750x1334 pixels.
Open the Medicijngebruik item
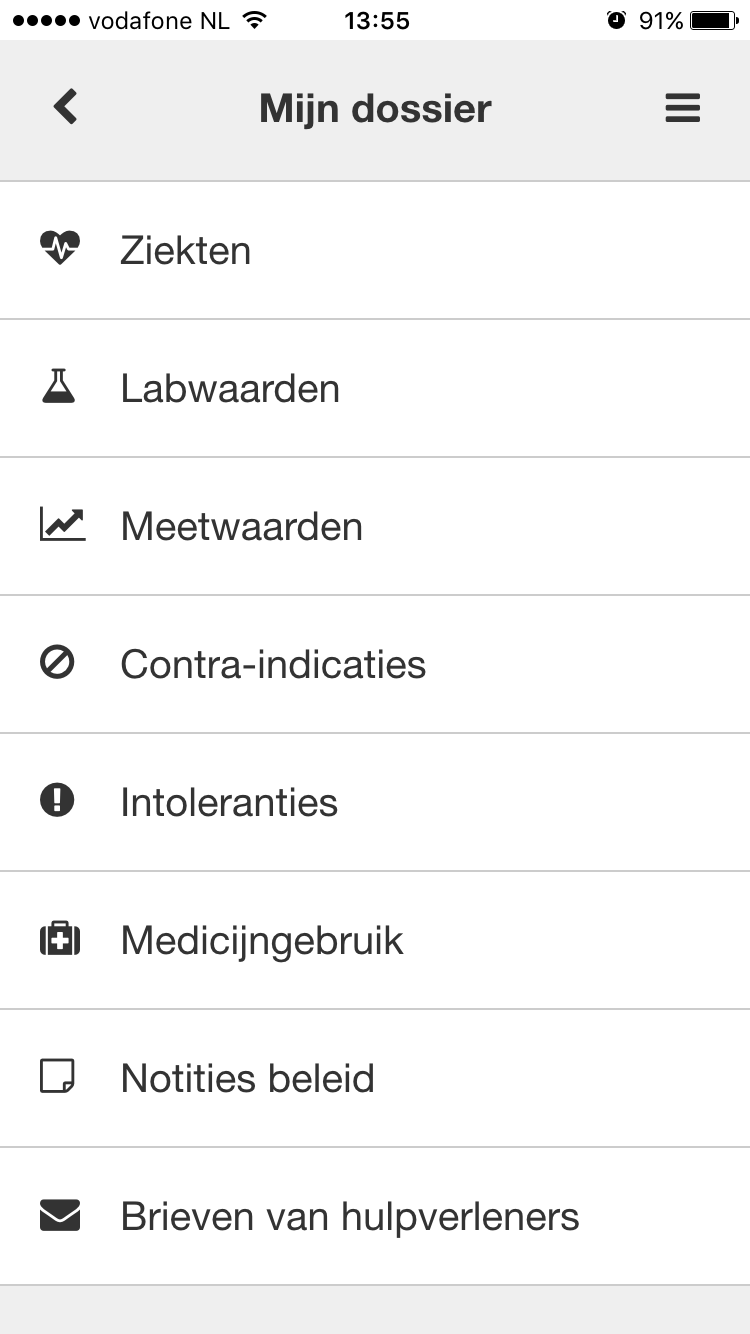(375, 940)
